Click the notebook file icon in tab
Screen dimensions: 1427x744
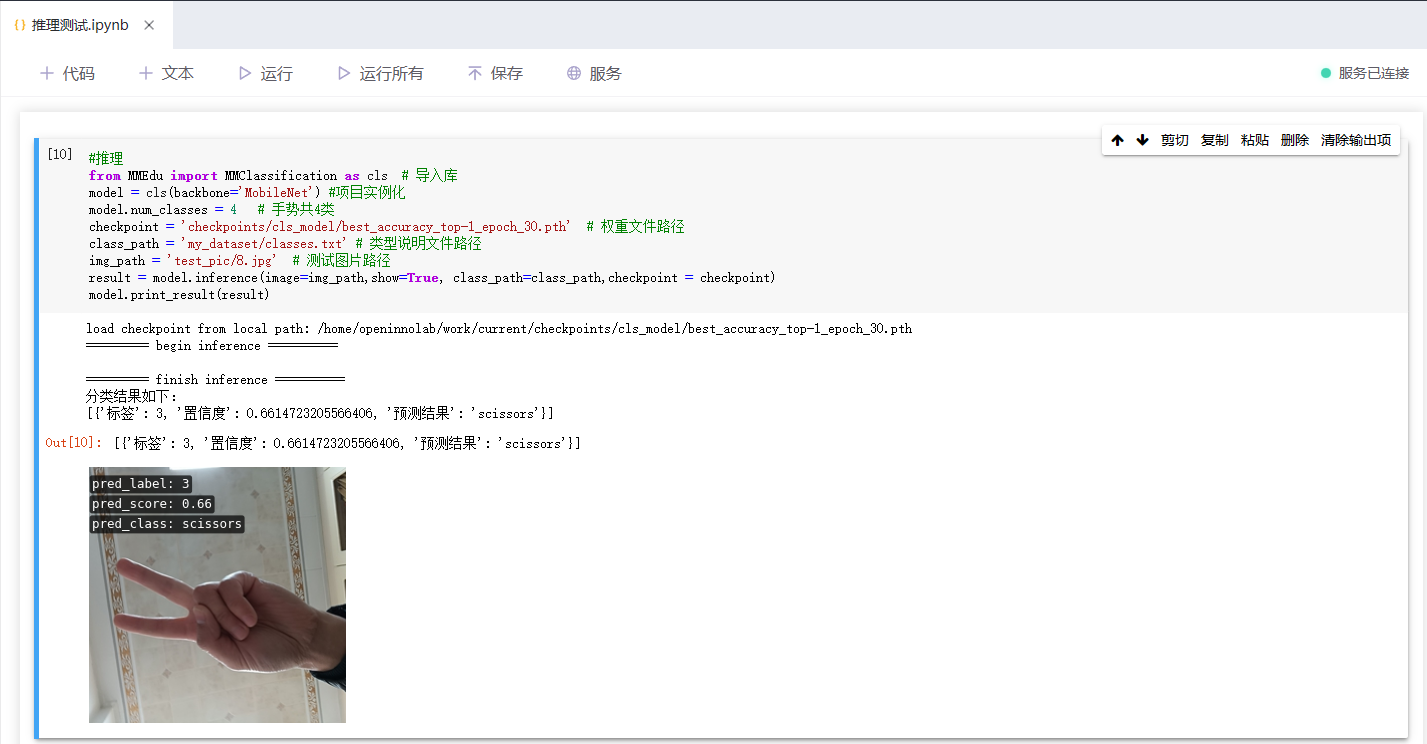[20, 25]
